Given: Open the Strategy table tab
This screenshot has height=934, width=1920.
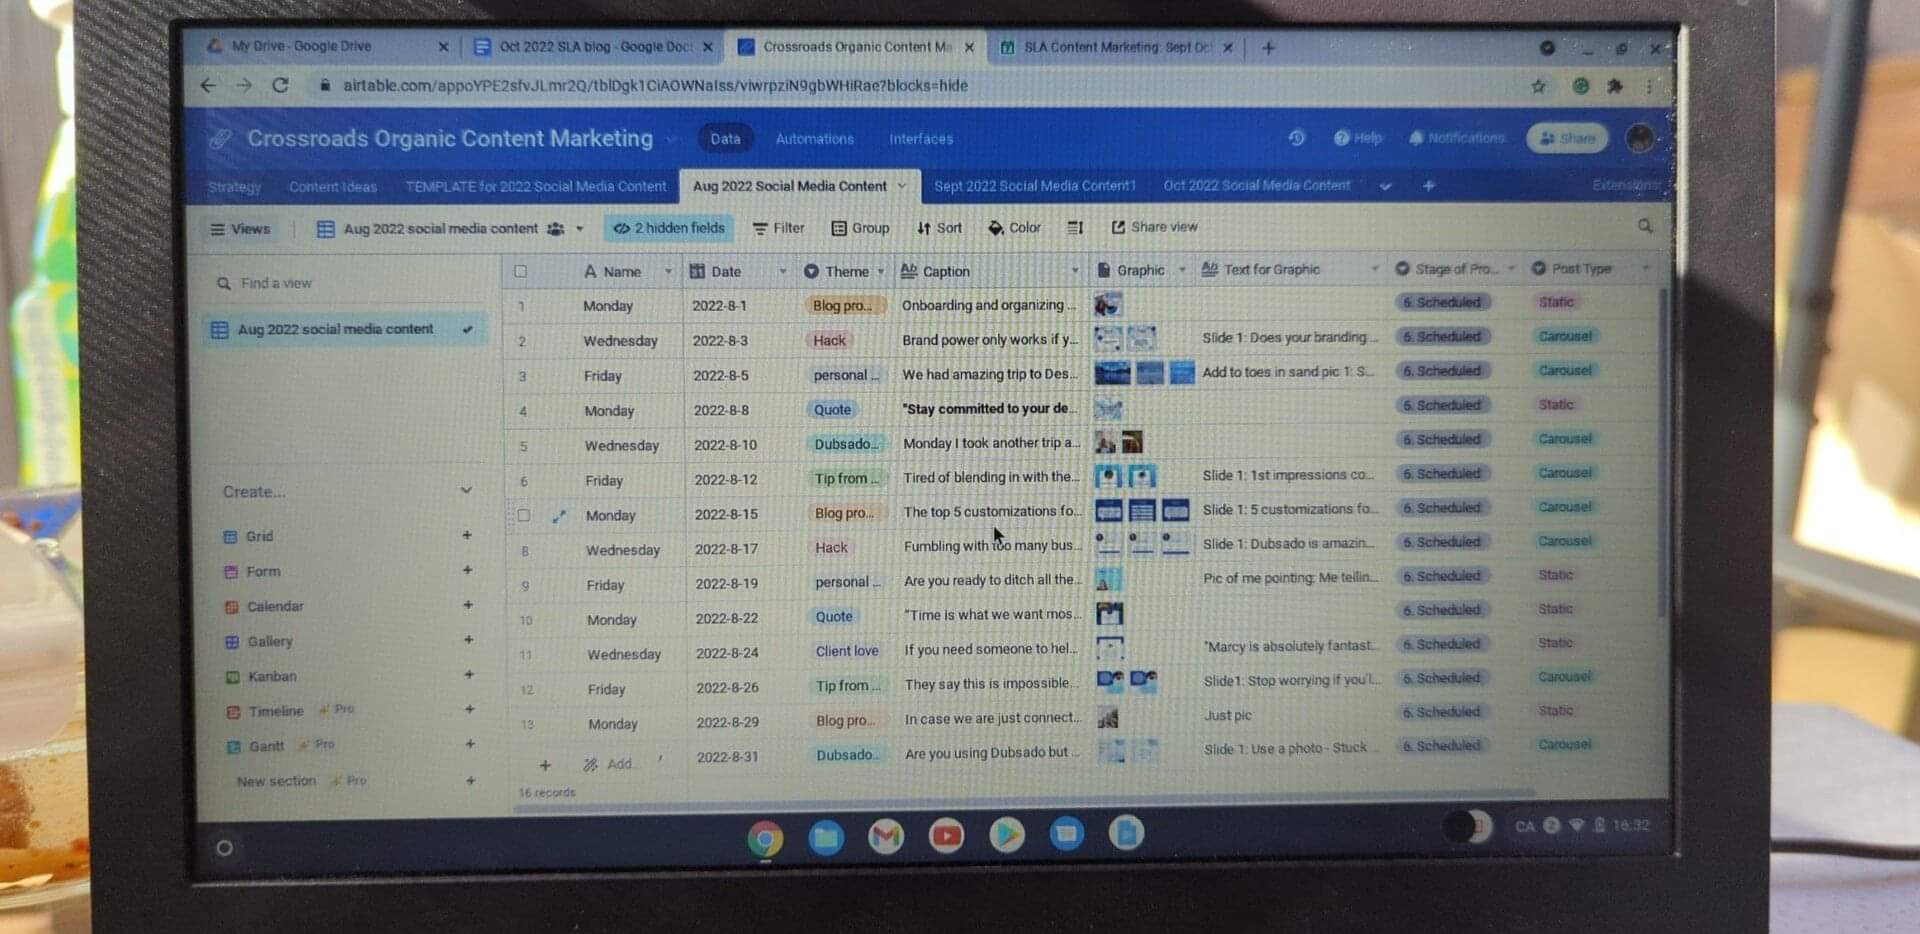Looking at the screenshot, I should coord(235,187).
